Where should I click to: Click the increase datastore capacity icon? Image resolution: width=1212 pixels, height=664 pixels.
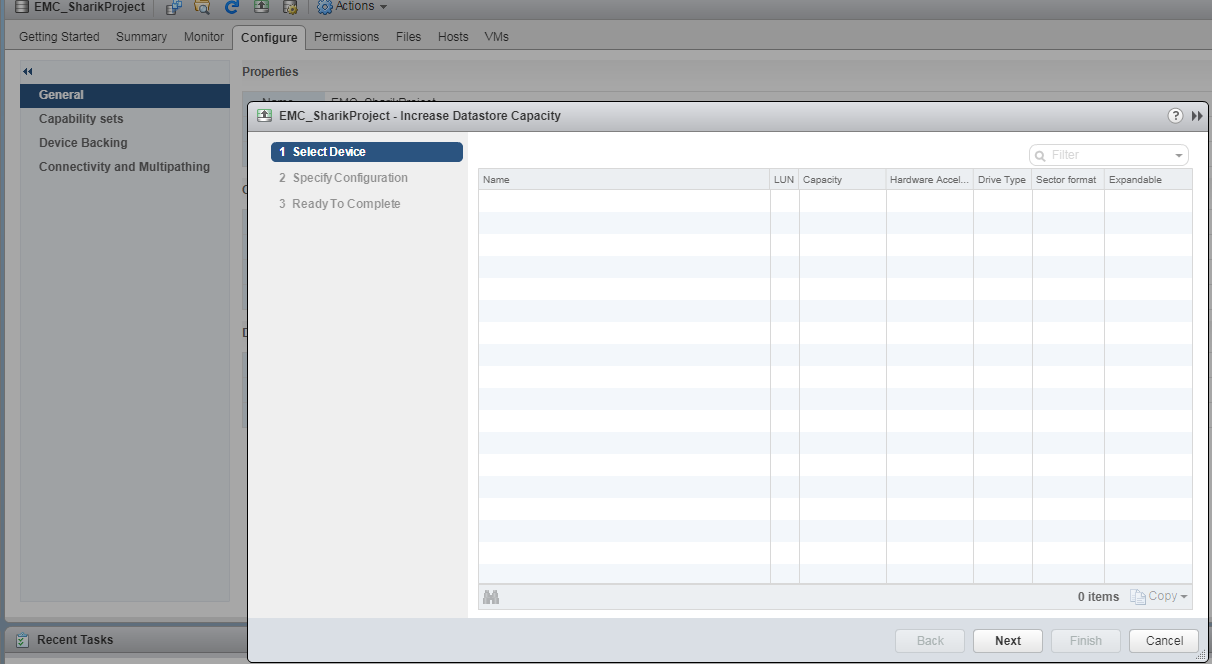260,7
